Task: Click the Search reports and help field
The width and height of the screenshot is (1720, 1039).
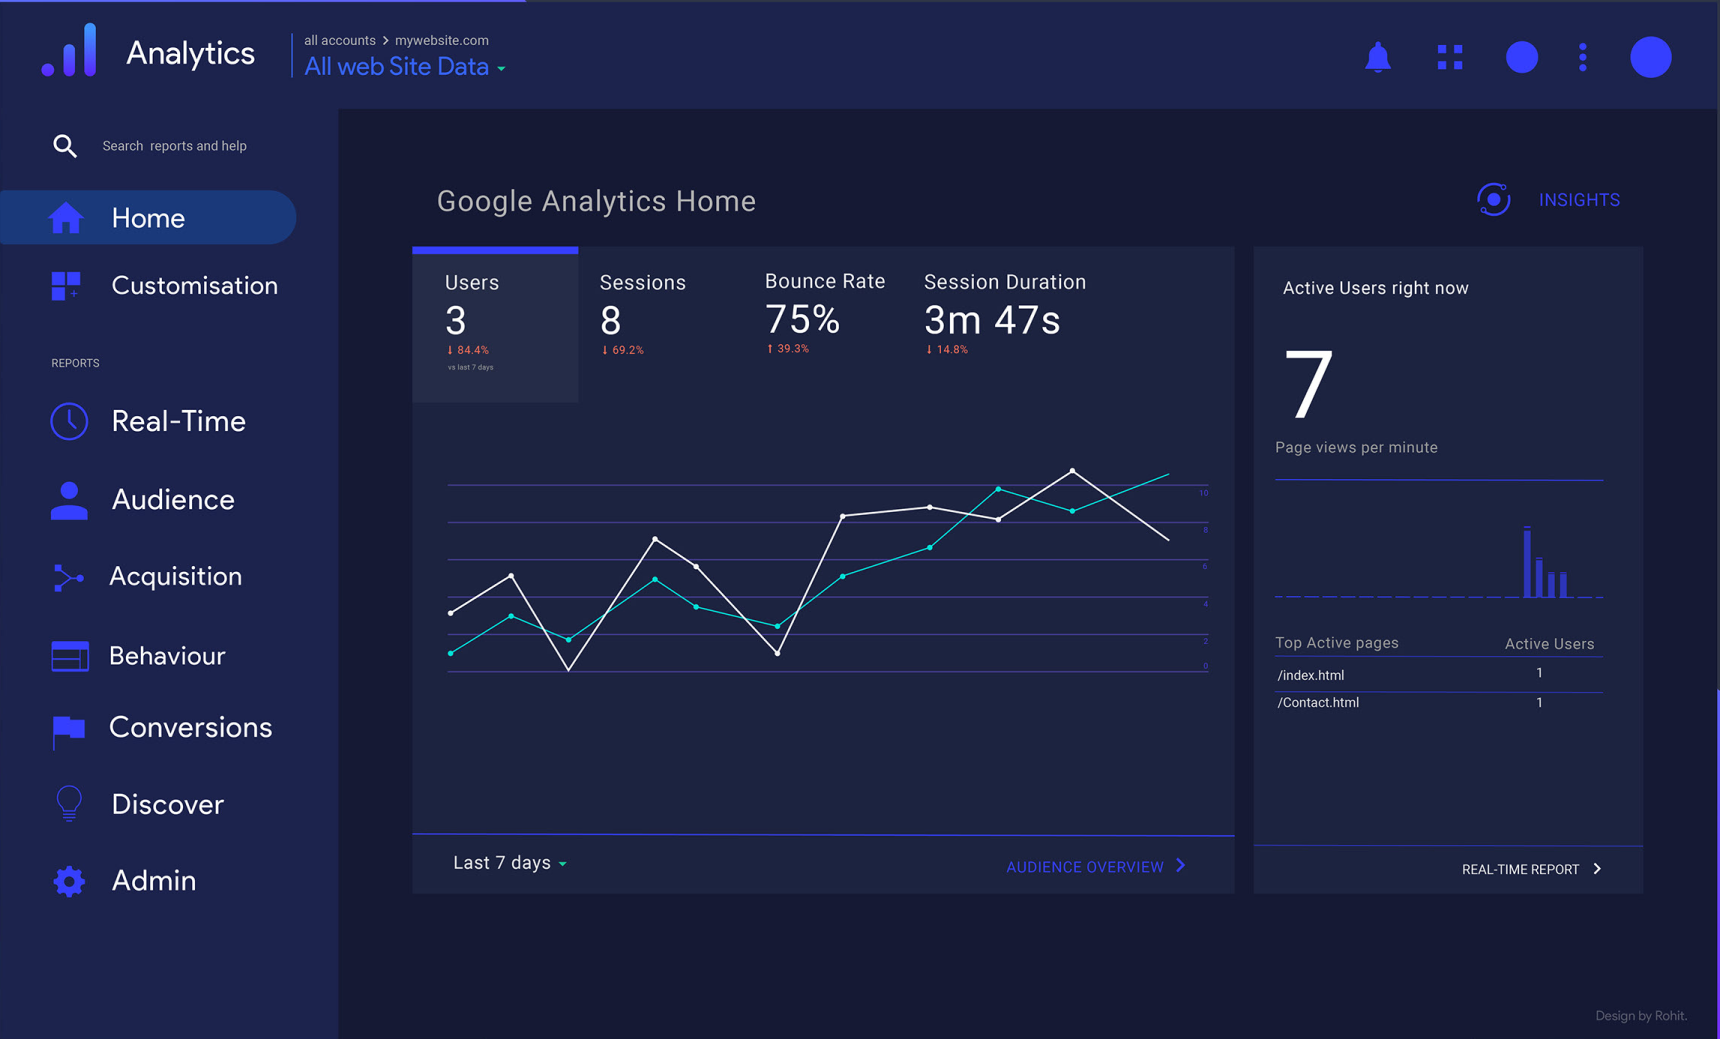Action: [x=174, y=146]
